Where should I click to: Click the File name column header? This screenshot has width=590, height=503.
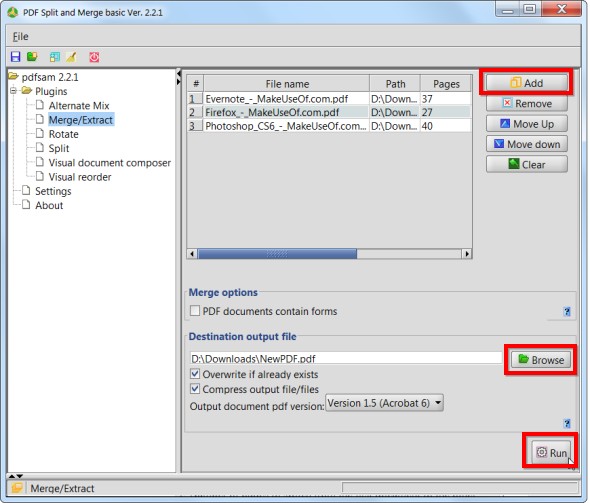pos(287,84)
